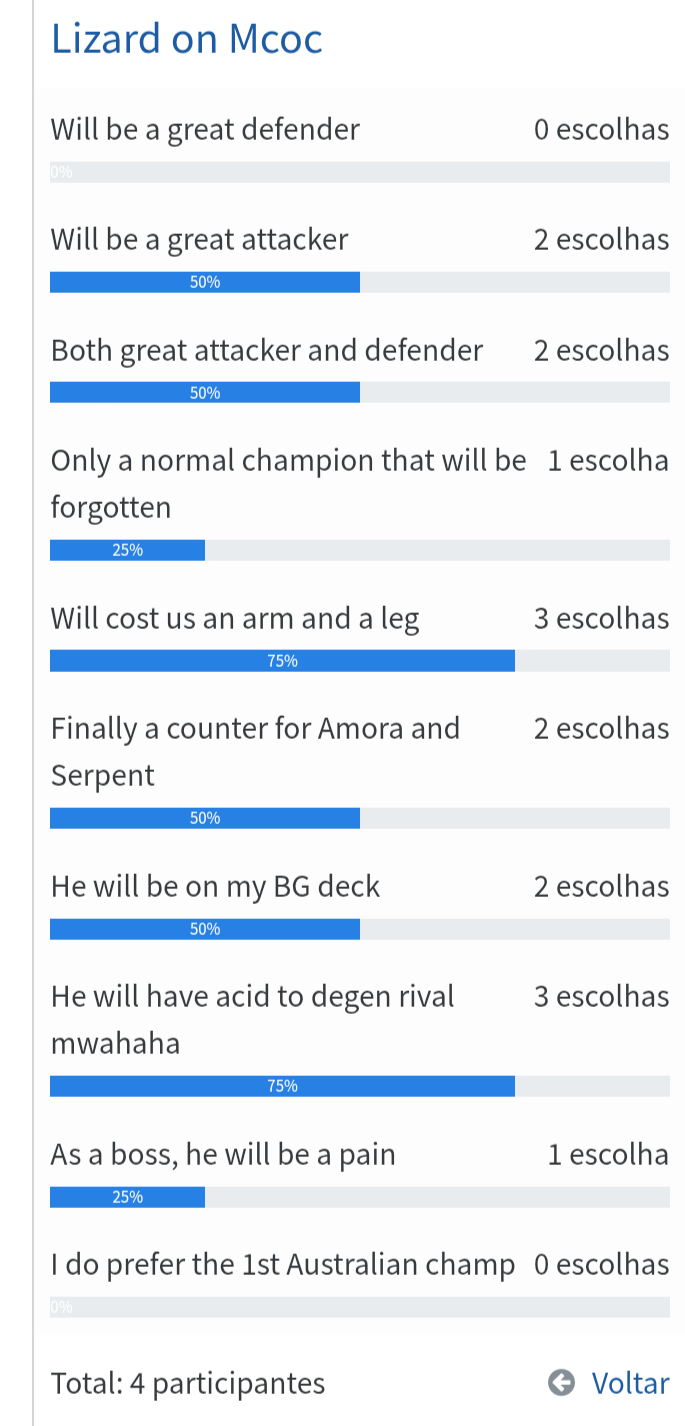The width and height of the screenshot is (685, 1426).
Task: Click 'Both great attacker and defender' text
Action: tap(266, 351)
